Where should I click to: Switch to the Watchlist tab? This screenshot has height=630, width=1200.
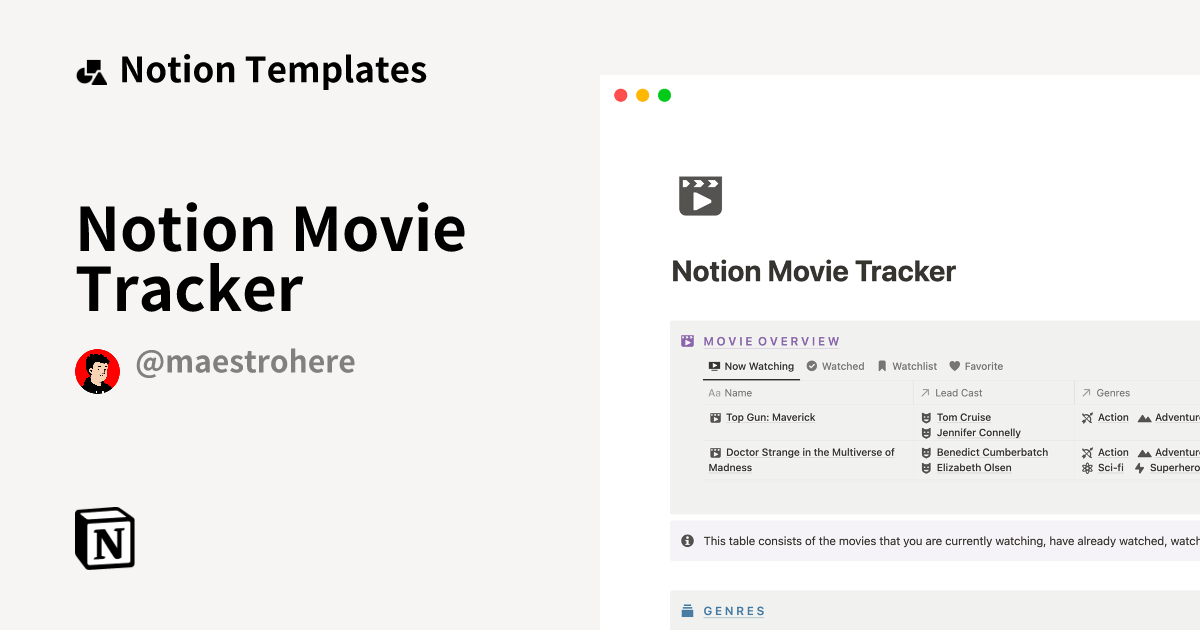coord(907,366)
